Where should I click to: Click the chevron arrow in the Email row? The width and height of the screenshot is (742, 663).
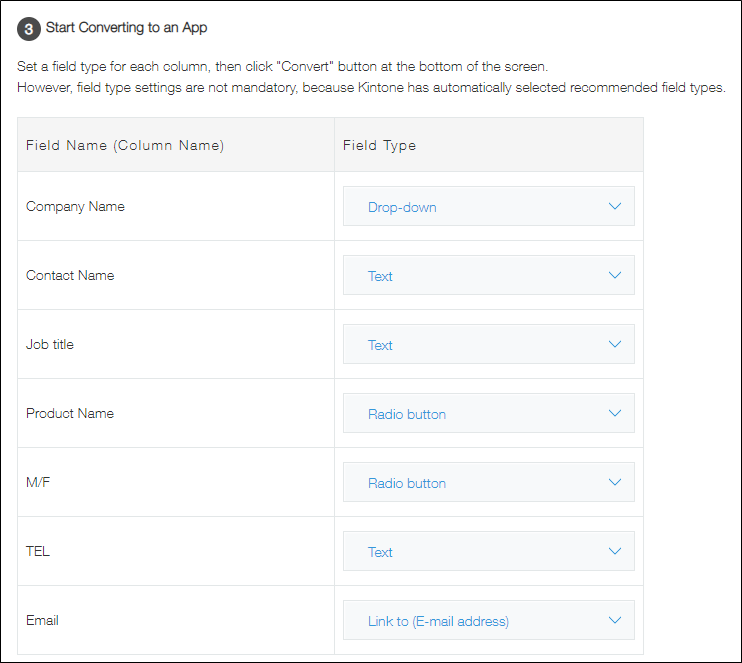tap(615, 621)
